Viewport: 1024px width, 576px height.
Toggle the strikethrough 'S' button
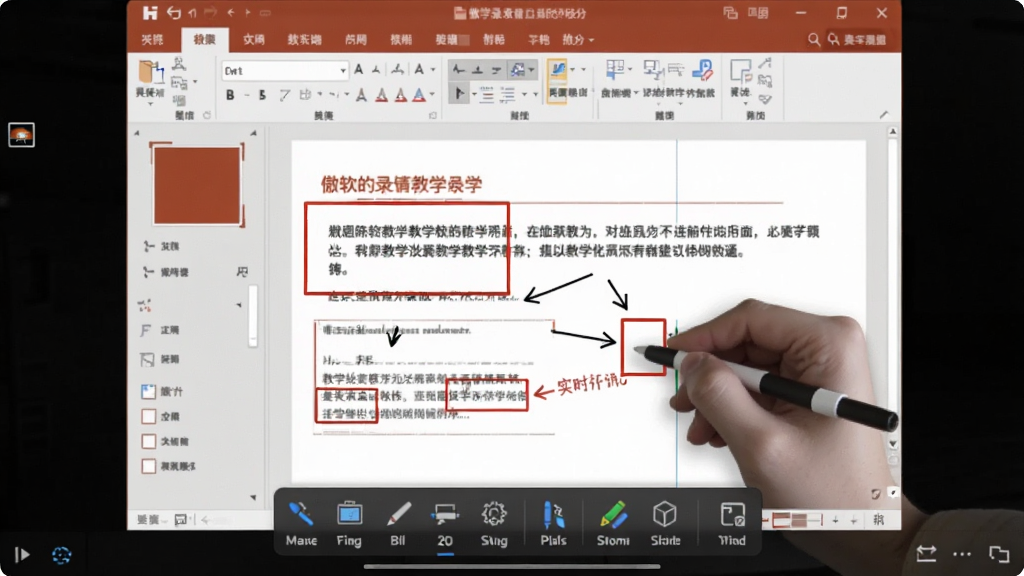click(x=262, y=95)
